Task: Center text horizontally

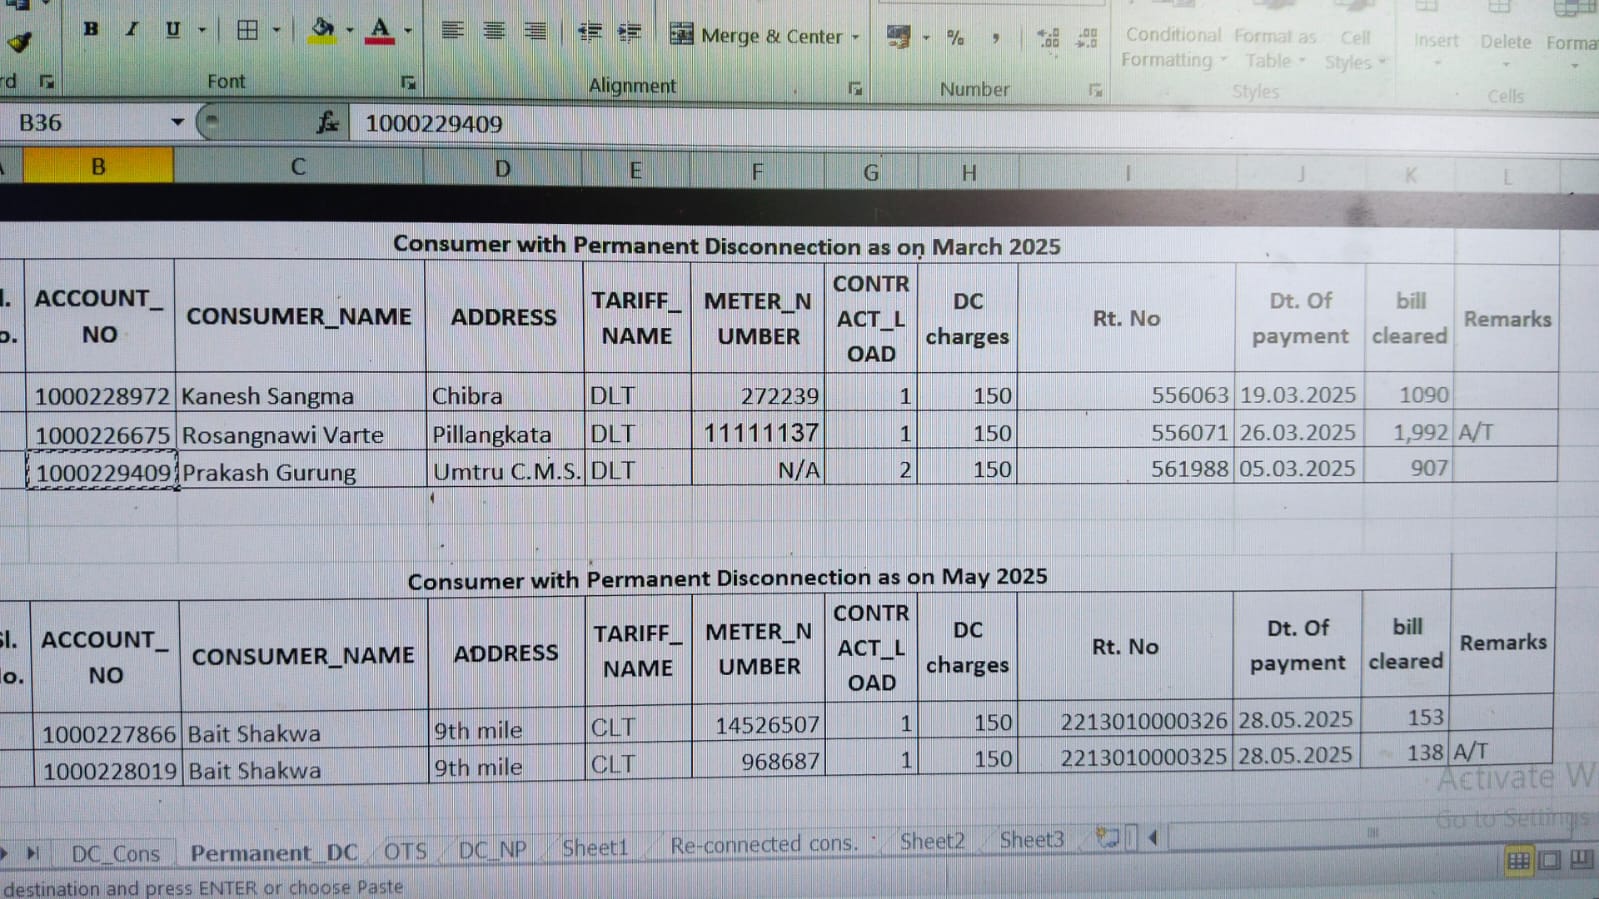Action: (494, 31)
